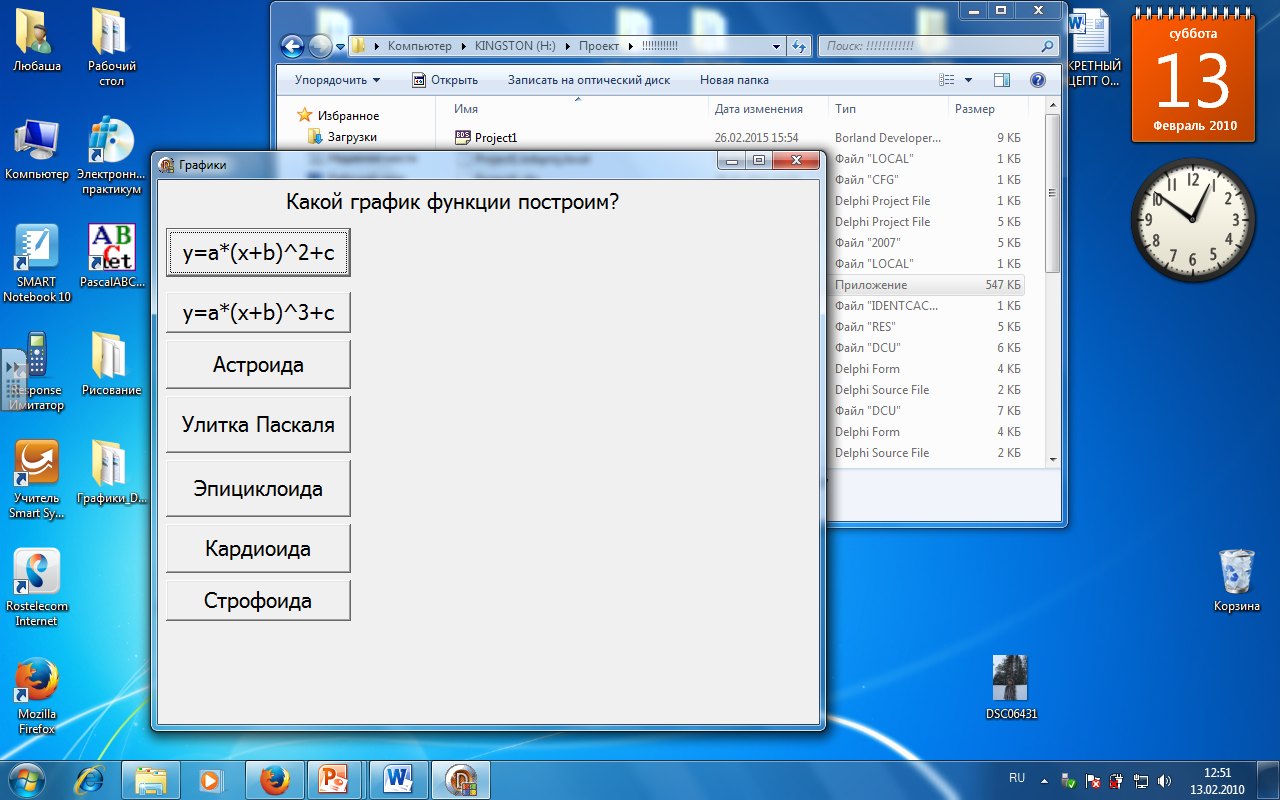Click the Explorer back navigation arrow
The width and height of the screenshot is (1280, 800).
(292, 46)
